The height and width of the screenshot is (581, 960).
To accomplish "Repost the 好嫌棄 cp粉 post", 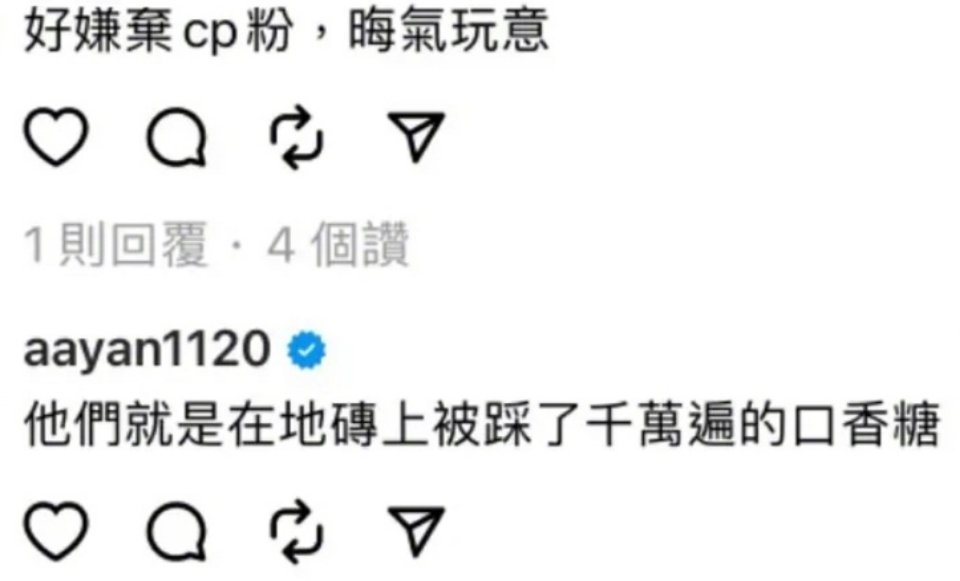I will click(297, 137).
